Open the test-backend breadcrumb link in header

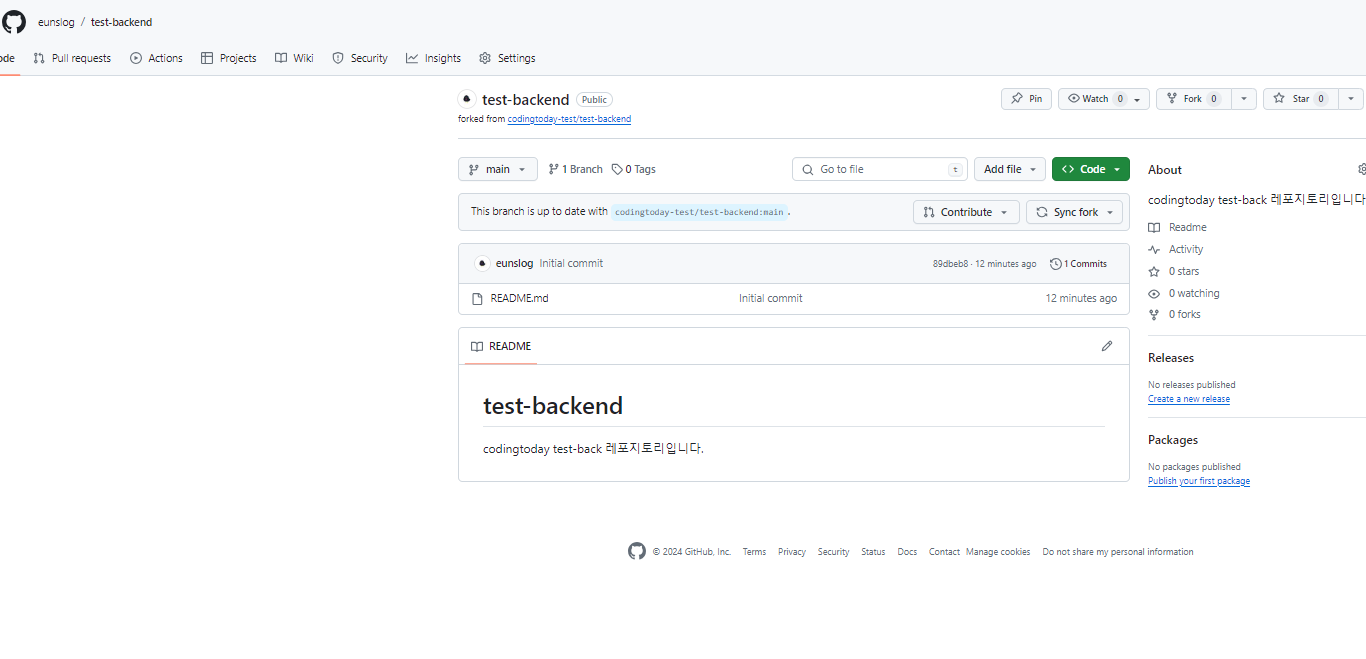(122, 22)
